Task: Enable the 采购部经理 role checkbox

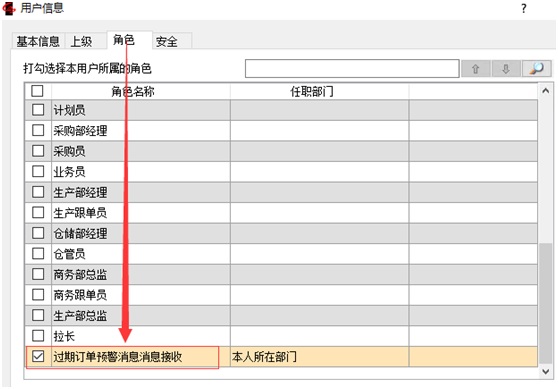Action: pyautogui.click(x=38, y=130)
